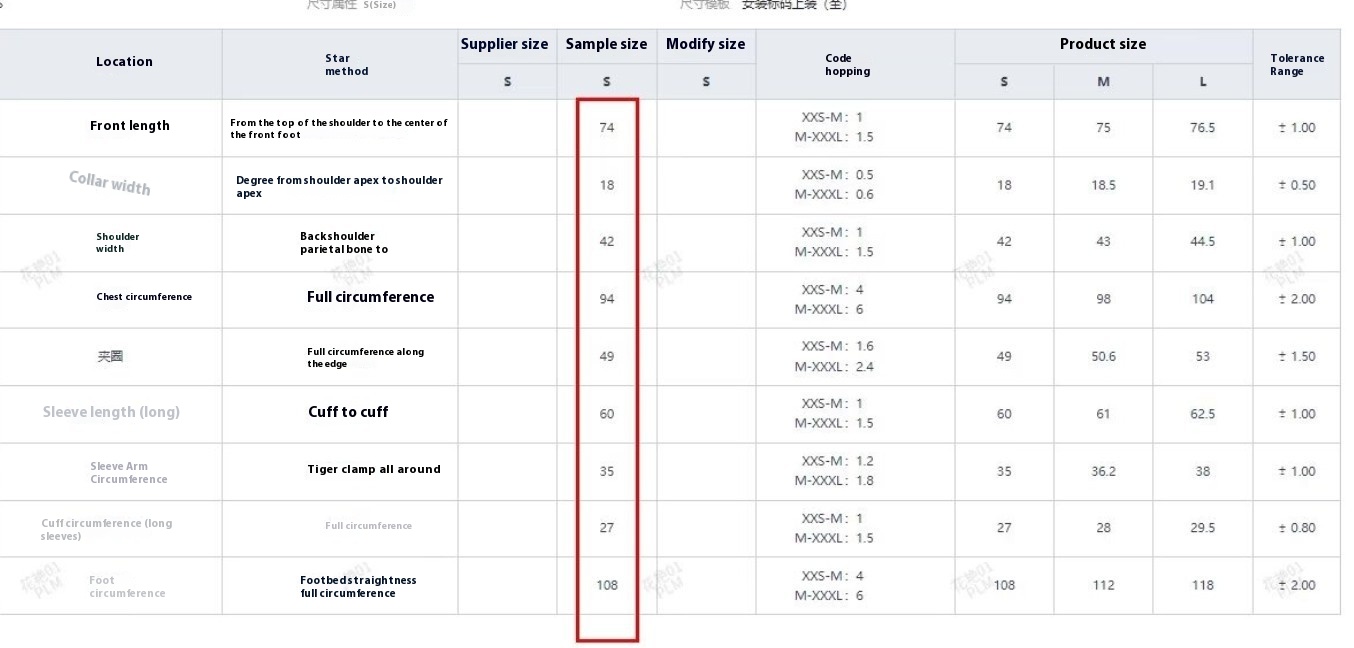Select the sample size value 108
Image resolution: width=1354 pixels, height=648 pixels.
pyautogui.click(x=607, y=585)
